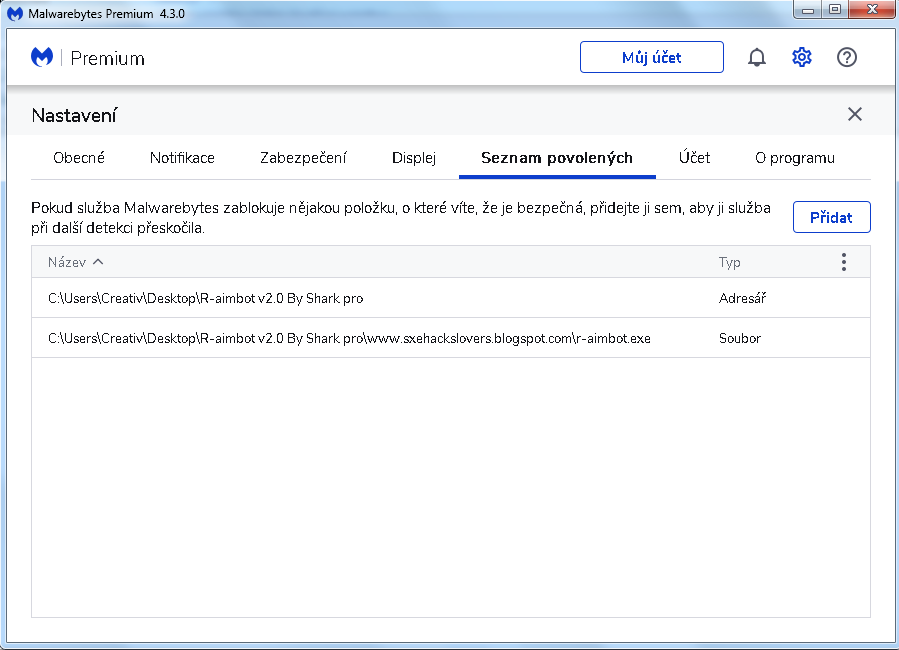Select the Displej tab
This screenshot has width=899, height=650.
tap(414, 158)
